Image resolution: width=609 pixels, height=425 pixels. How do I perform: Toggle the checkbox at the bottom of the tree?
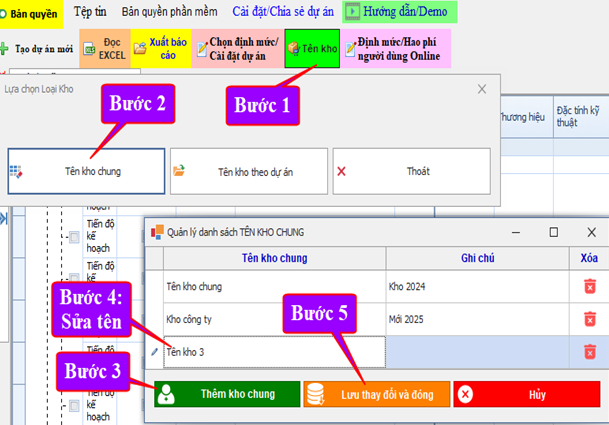[74, 405]
